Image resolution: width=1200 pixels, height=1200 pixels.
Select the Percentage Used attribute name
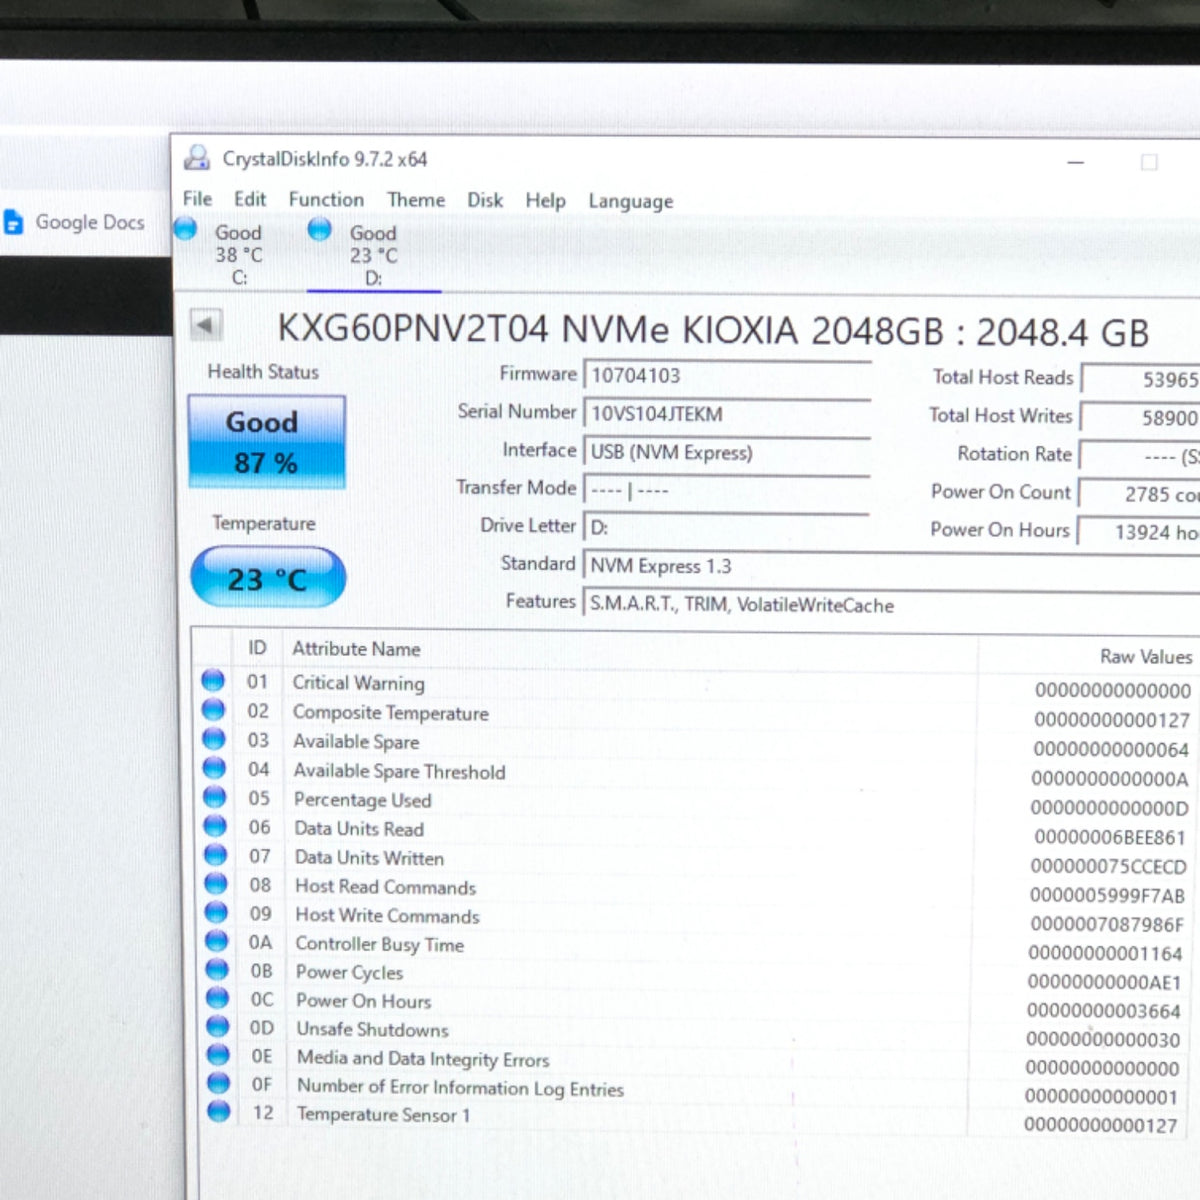pyautogui.click(x=362, y=800)
